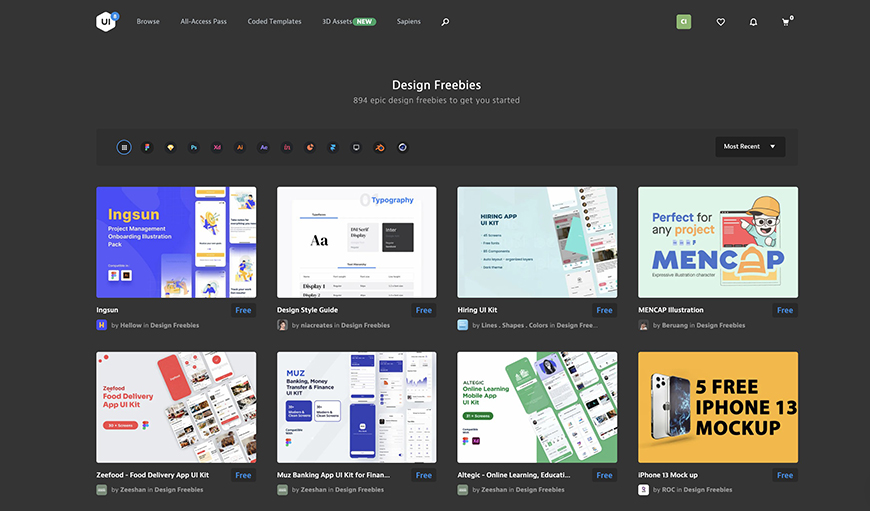
Task: Filter freebies by Blender icon
Action: [380, 148]
